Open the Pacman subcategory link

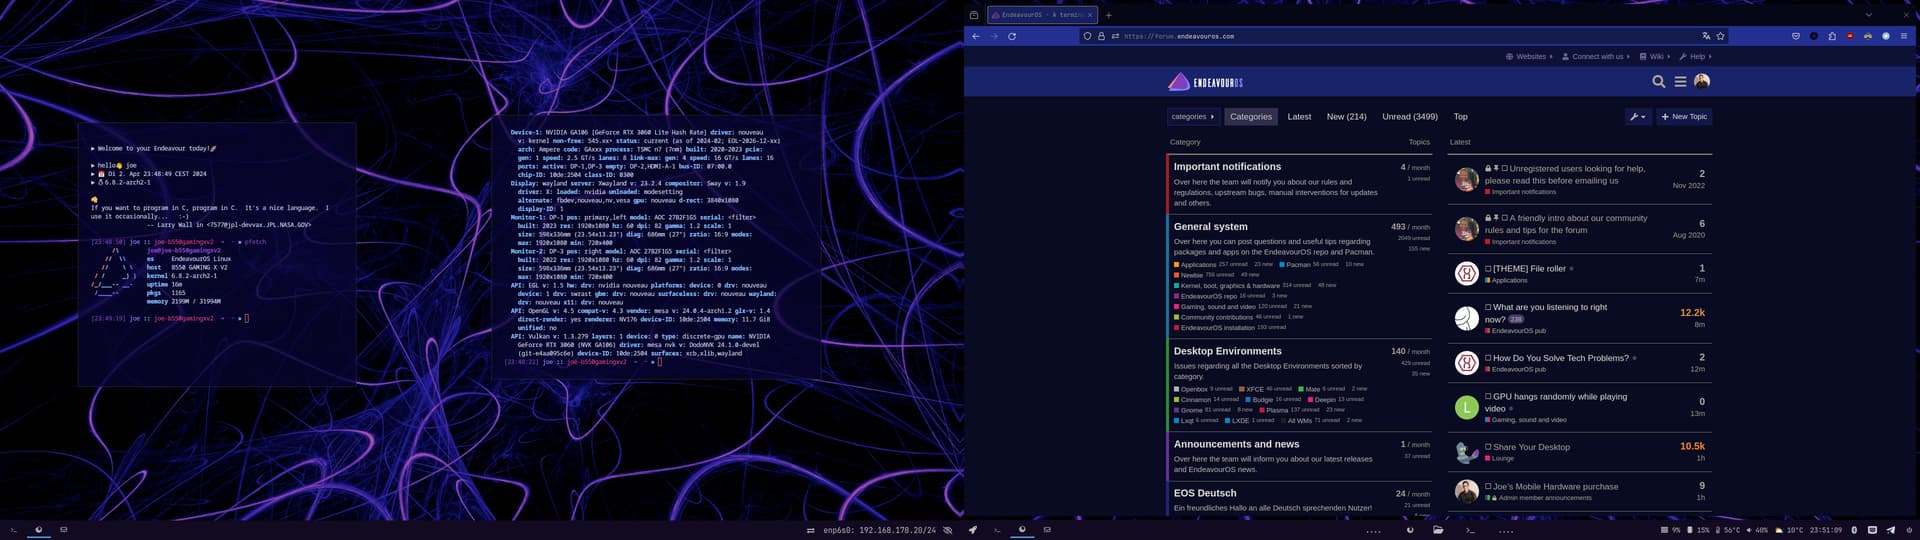click(1298, 265)
